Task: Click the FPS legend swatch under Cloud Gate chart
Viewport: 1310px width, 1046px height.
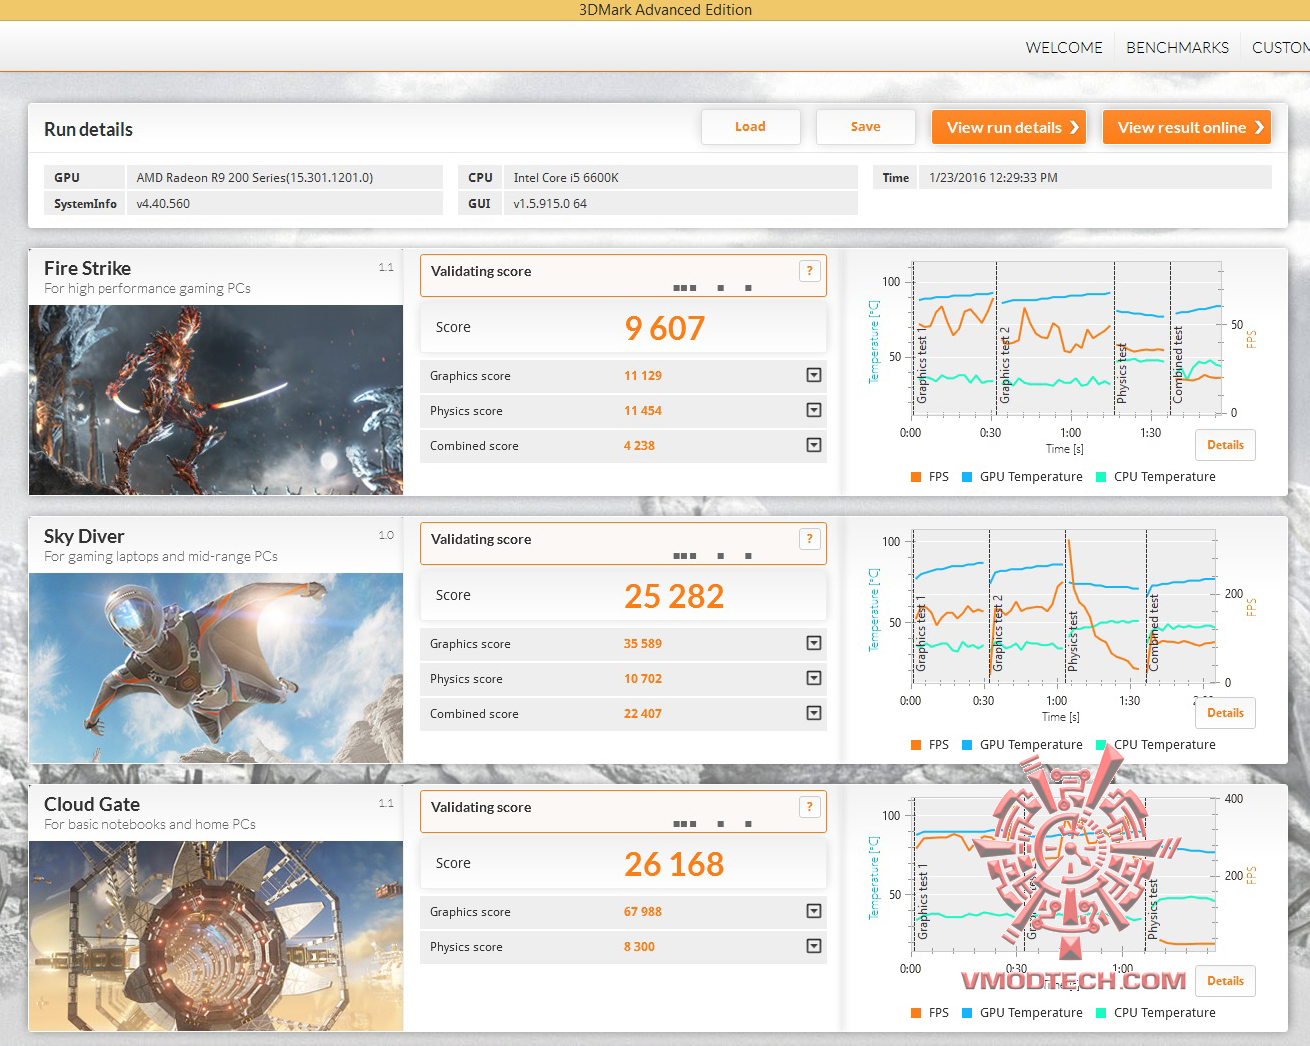Action: coord(916,1013)
